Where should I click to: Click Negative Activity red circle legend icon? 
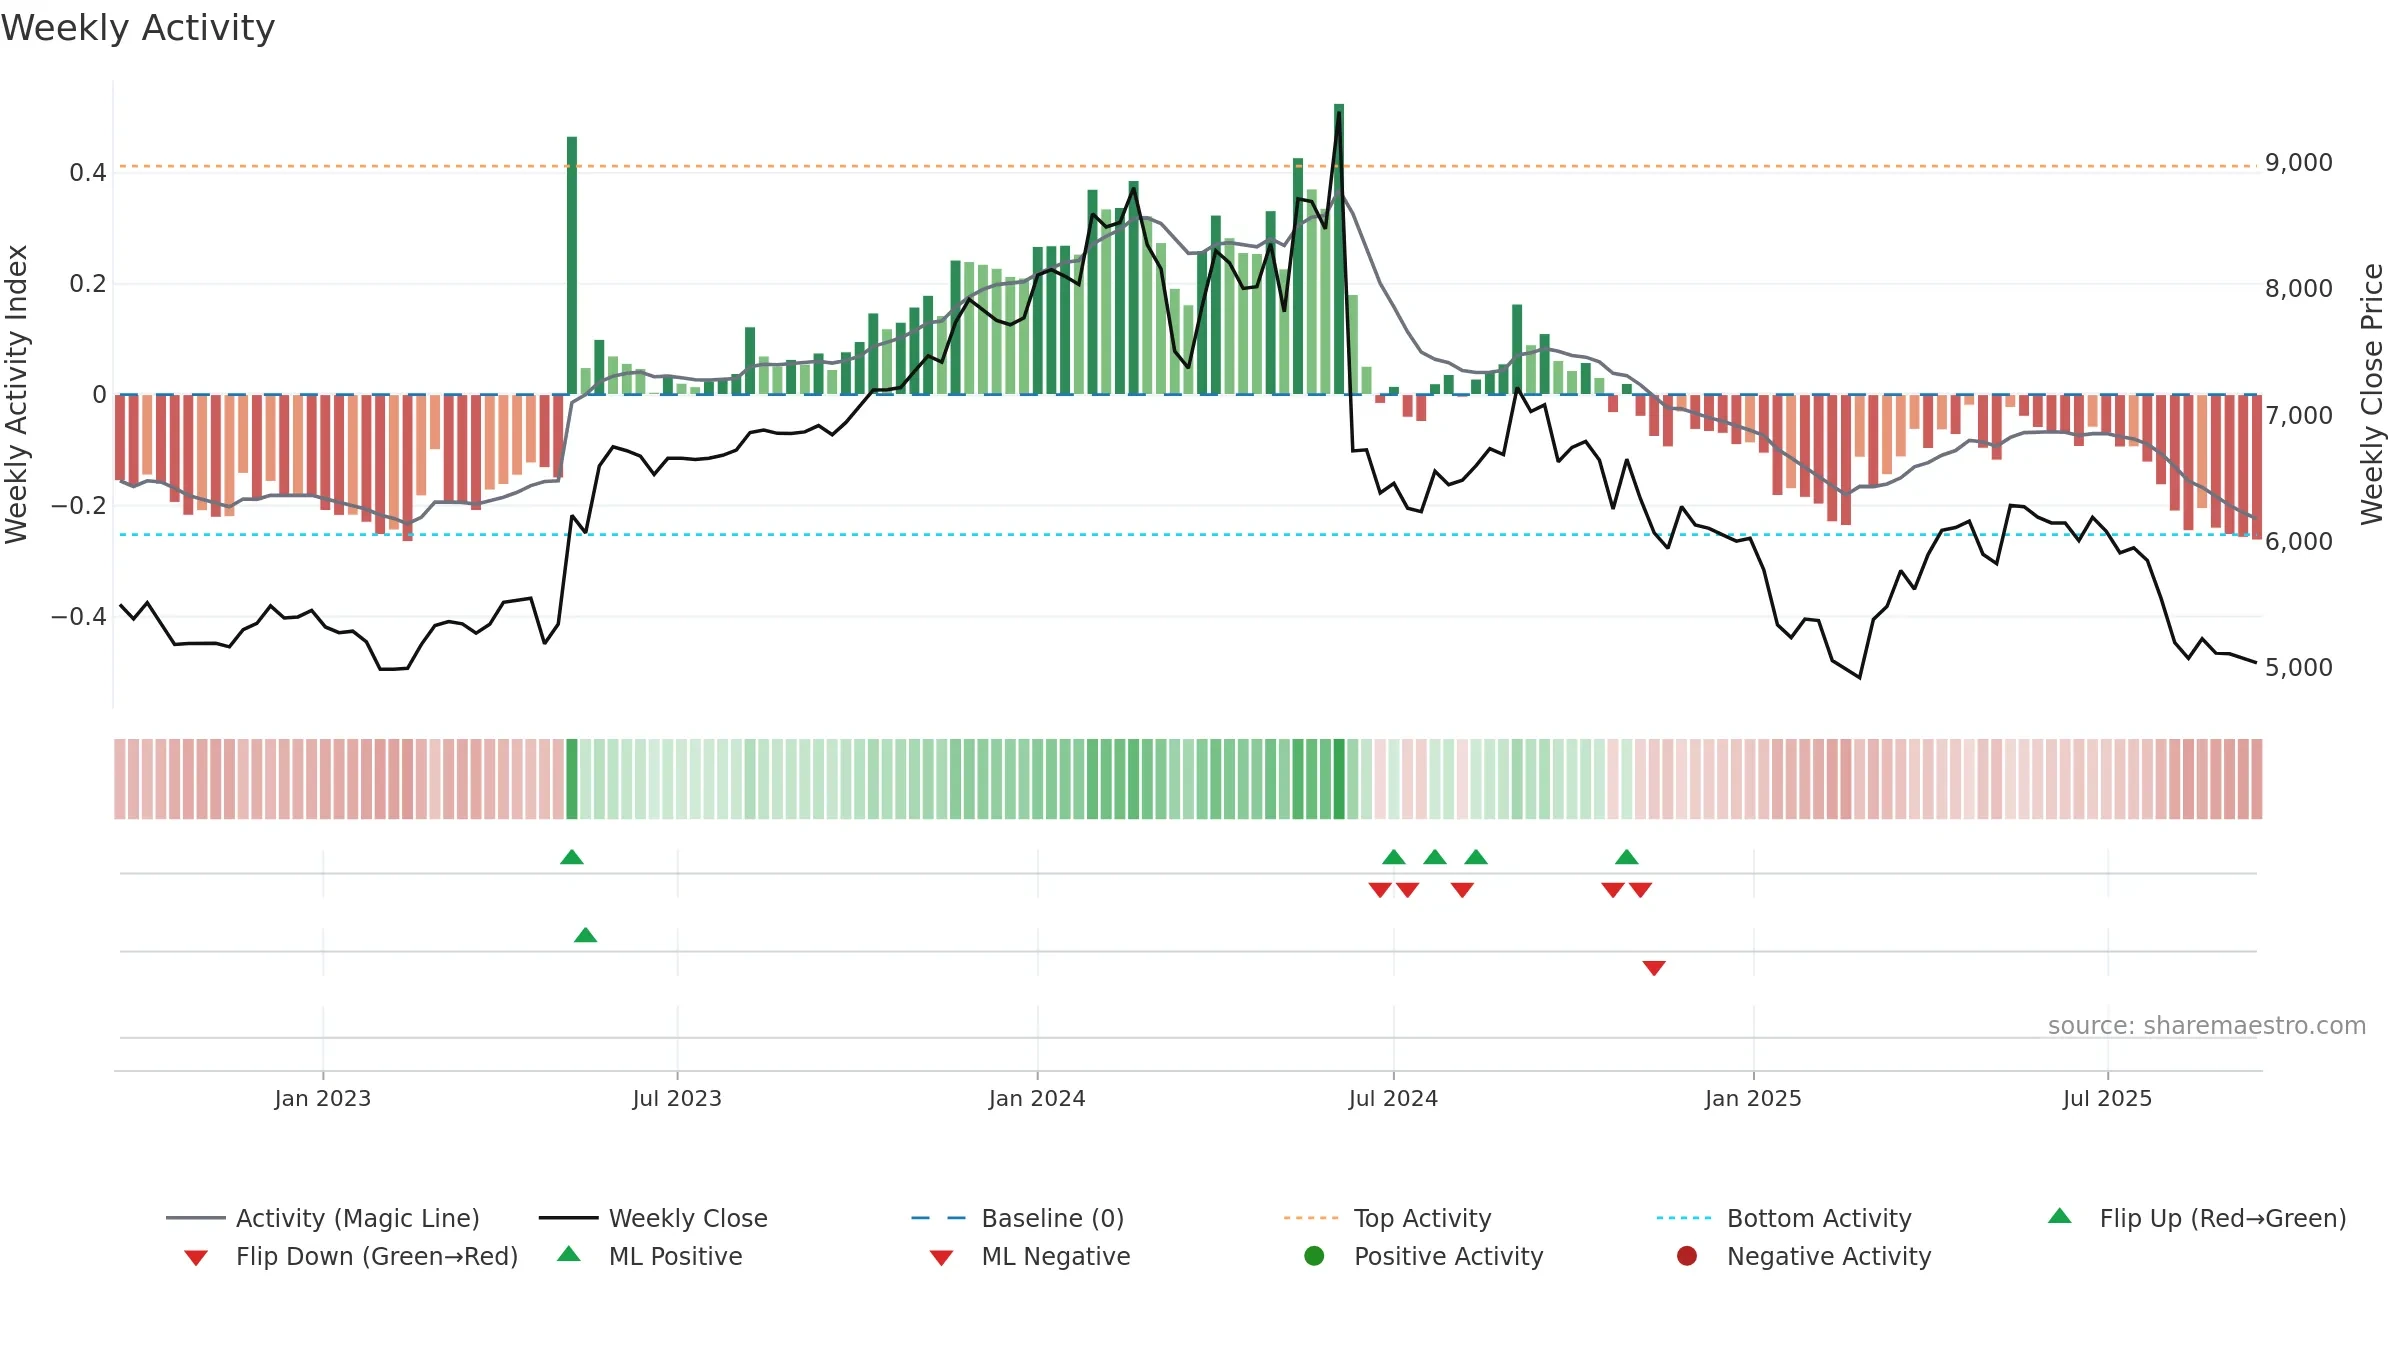coord(1687,1256)
